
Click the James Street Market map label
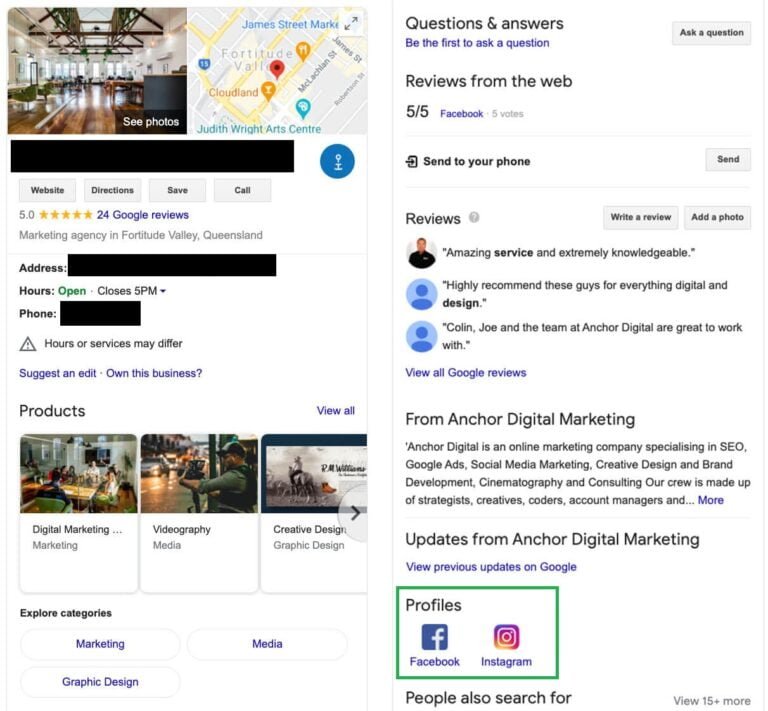[290, 24]
